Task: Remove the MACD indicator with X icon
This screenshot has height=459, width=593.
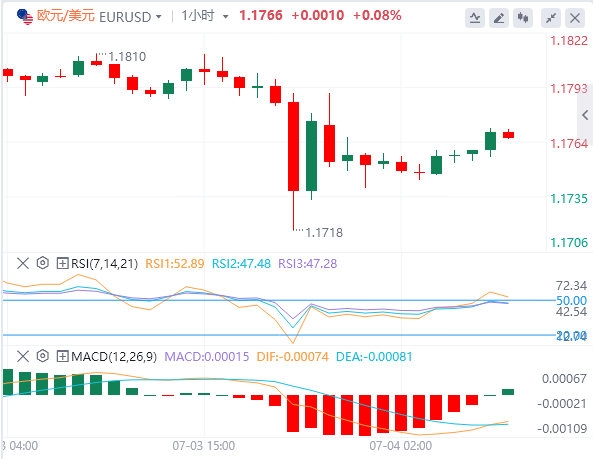Action: [x=23, y=356]
